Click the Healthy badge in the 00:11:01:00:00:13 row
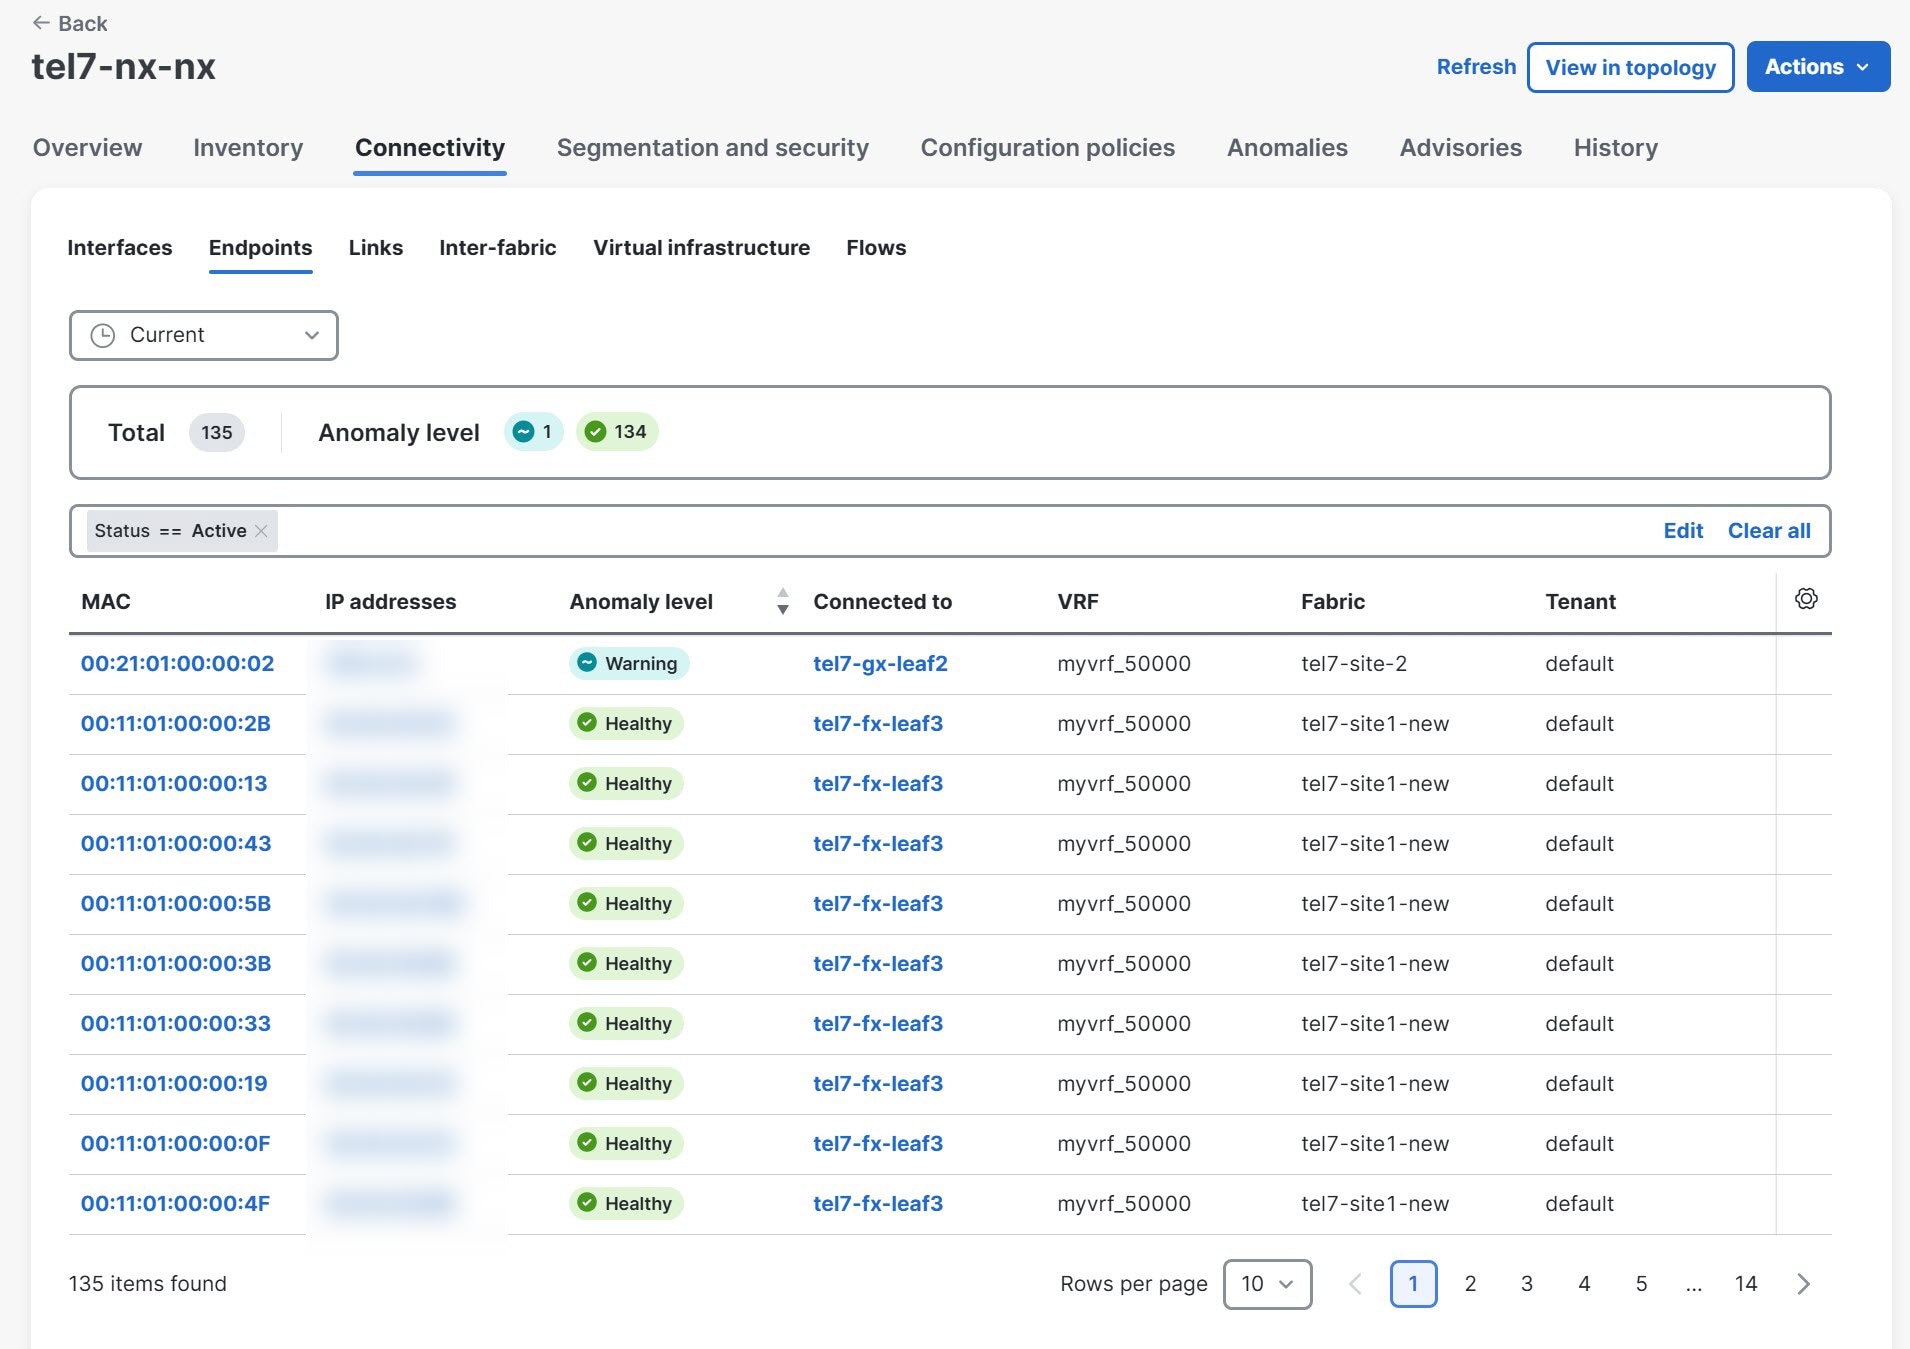This screenshot has width=1910, height=1349. coord(627,784)
